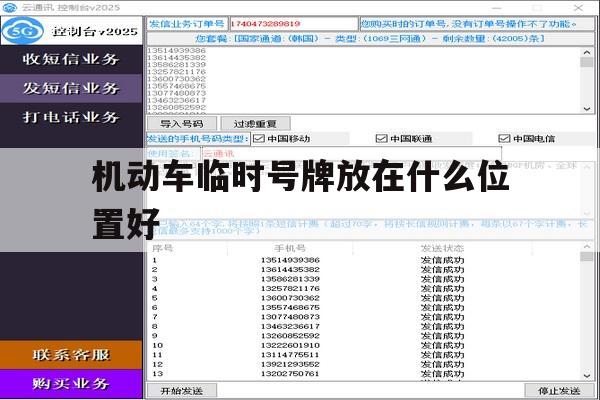Open 打电话业务 section
Image resolution: width=600 pixels, height=400 pixels.
tap(71, 117)
